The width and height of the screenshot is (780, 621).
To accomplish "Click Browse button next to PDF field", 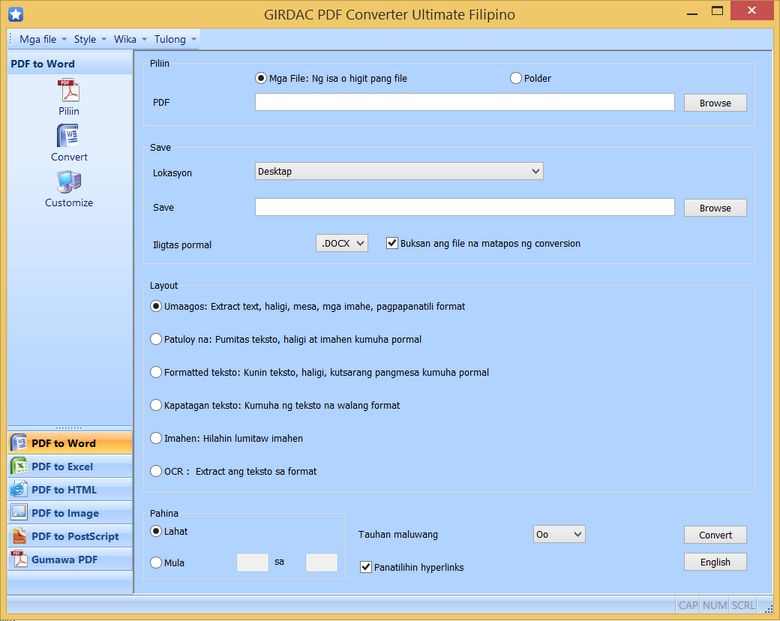I will point(715,103).
